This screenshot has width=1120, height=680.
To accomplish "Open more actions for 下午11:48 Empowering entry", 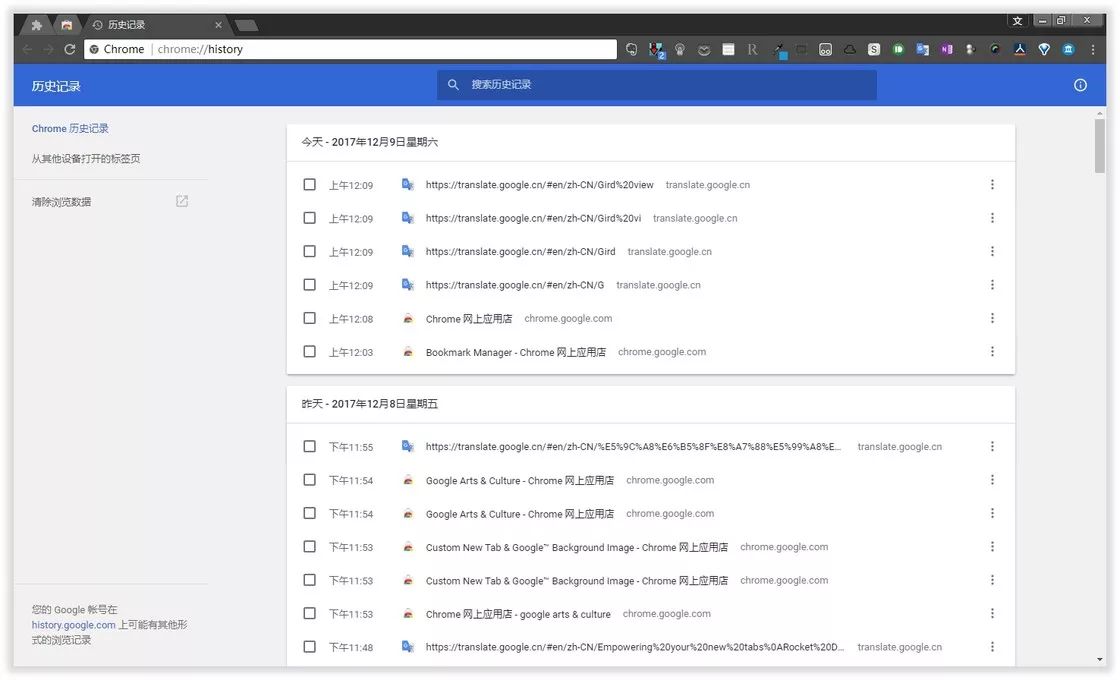I will click(x=992, y=646).
